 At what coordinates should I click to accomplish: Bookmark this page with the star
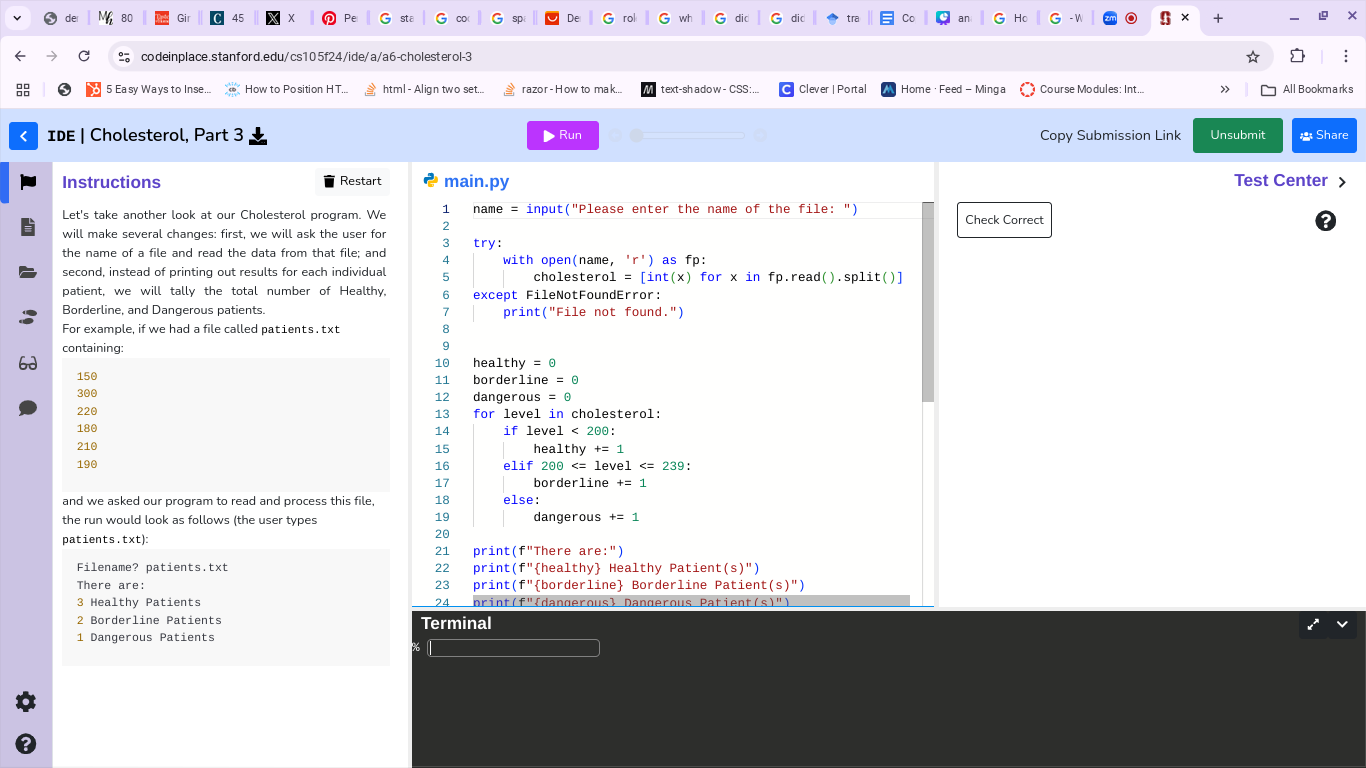click(x=1253, y=57)
